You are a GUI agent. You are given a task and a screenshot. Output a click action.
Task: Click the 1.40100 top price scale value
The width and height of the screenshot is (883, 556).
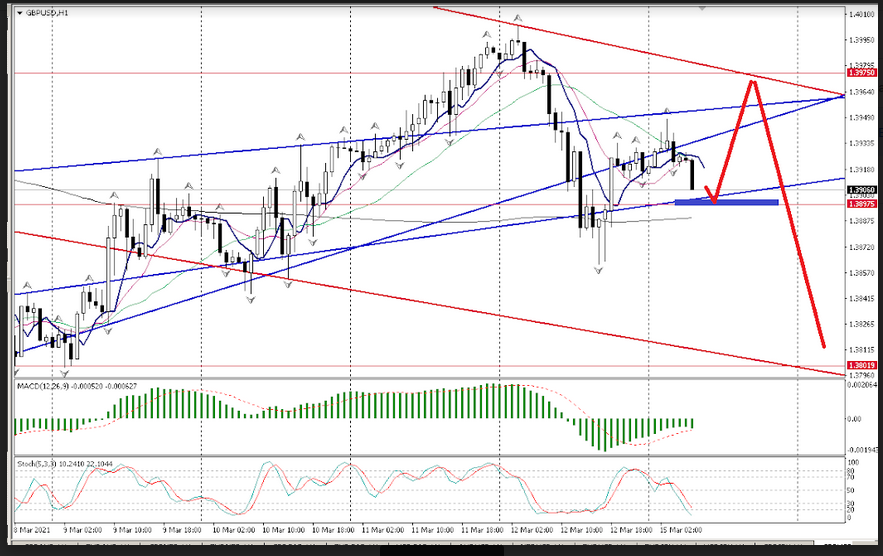coord(860,14)
